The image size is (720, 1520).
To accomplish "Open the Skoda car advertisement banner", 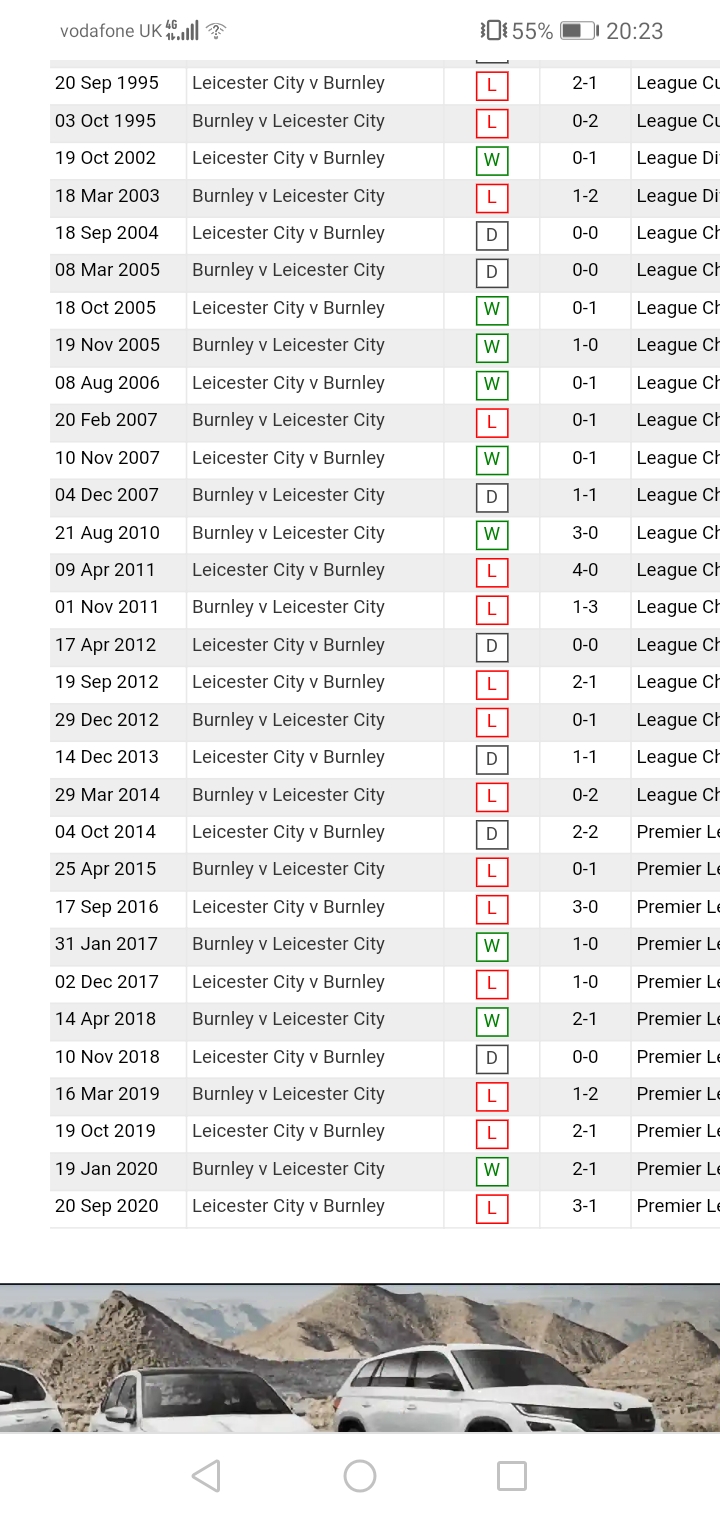I will [x=360, y=1358].
